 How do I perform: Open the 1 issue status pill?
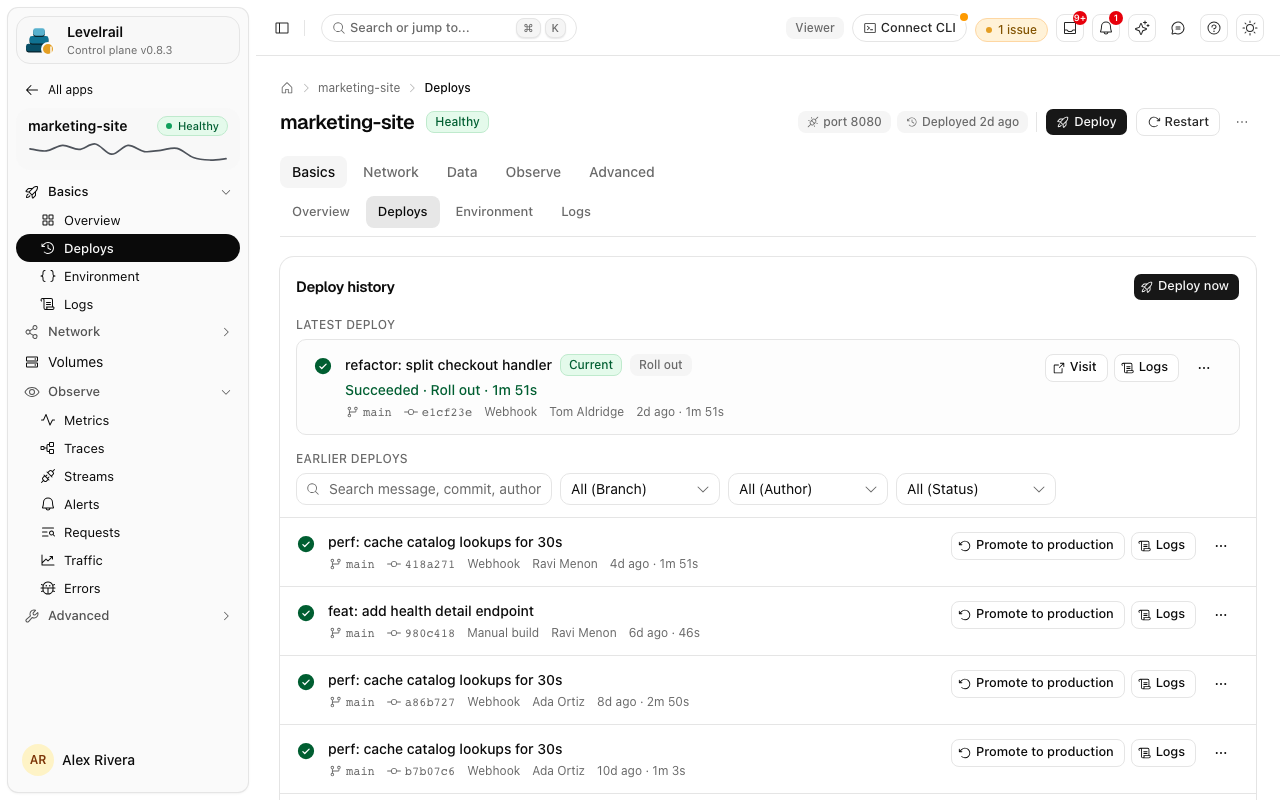[x=1011, y=29]
